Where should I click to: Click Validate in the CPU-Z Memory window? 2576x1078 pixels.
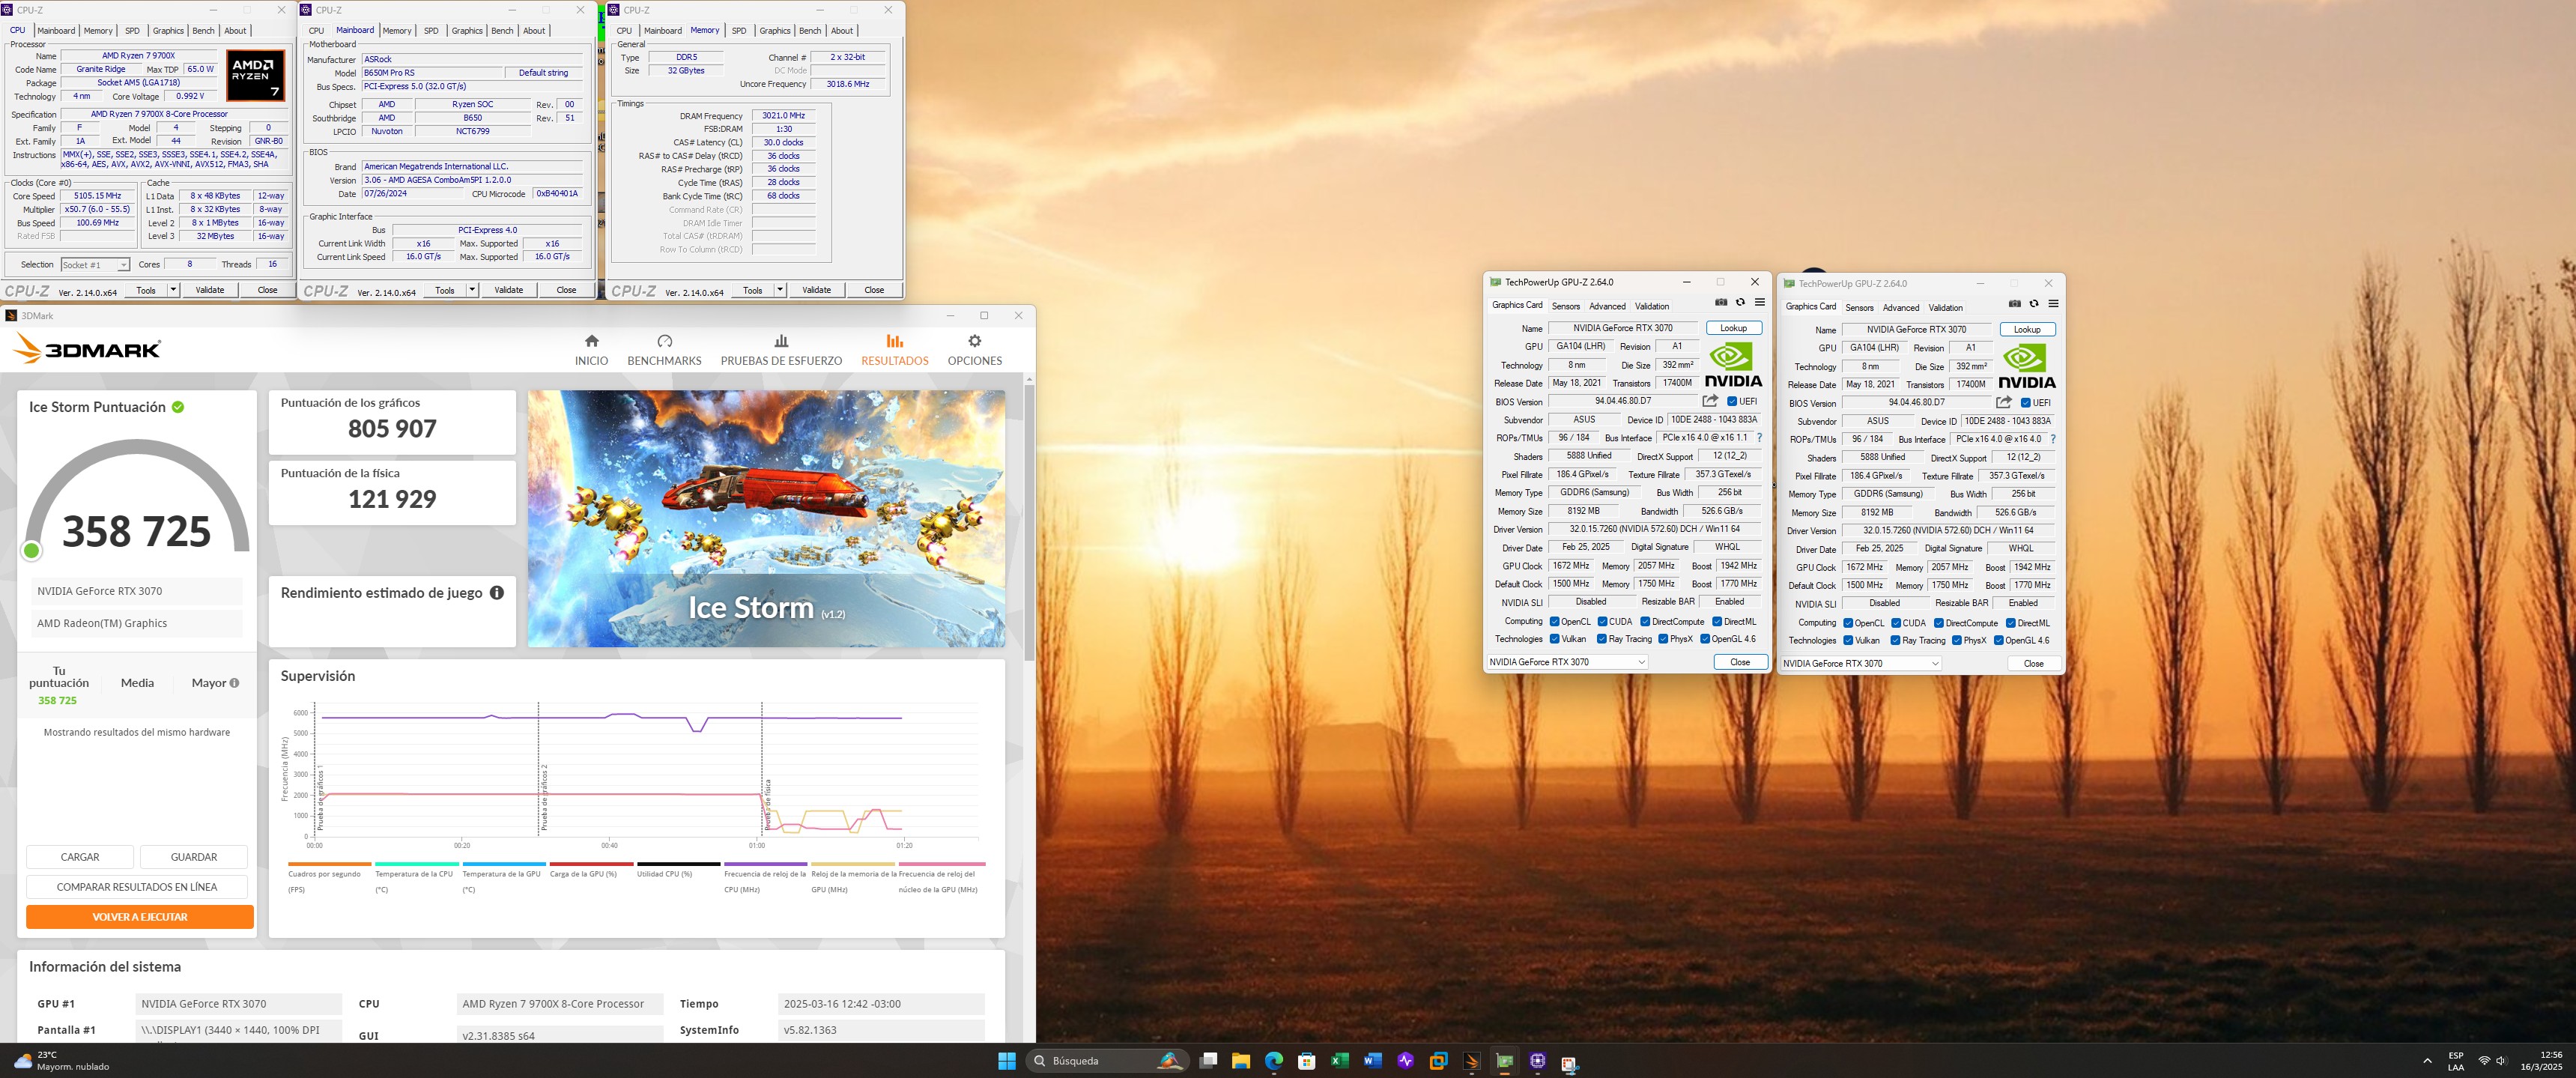[816, 290]
